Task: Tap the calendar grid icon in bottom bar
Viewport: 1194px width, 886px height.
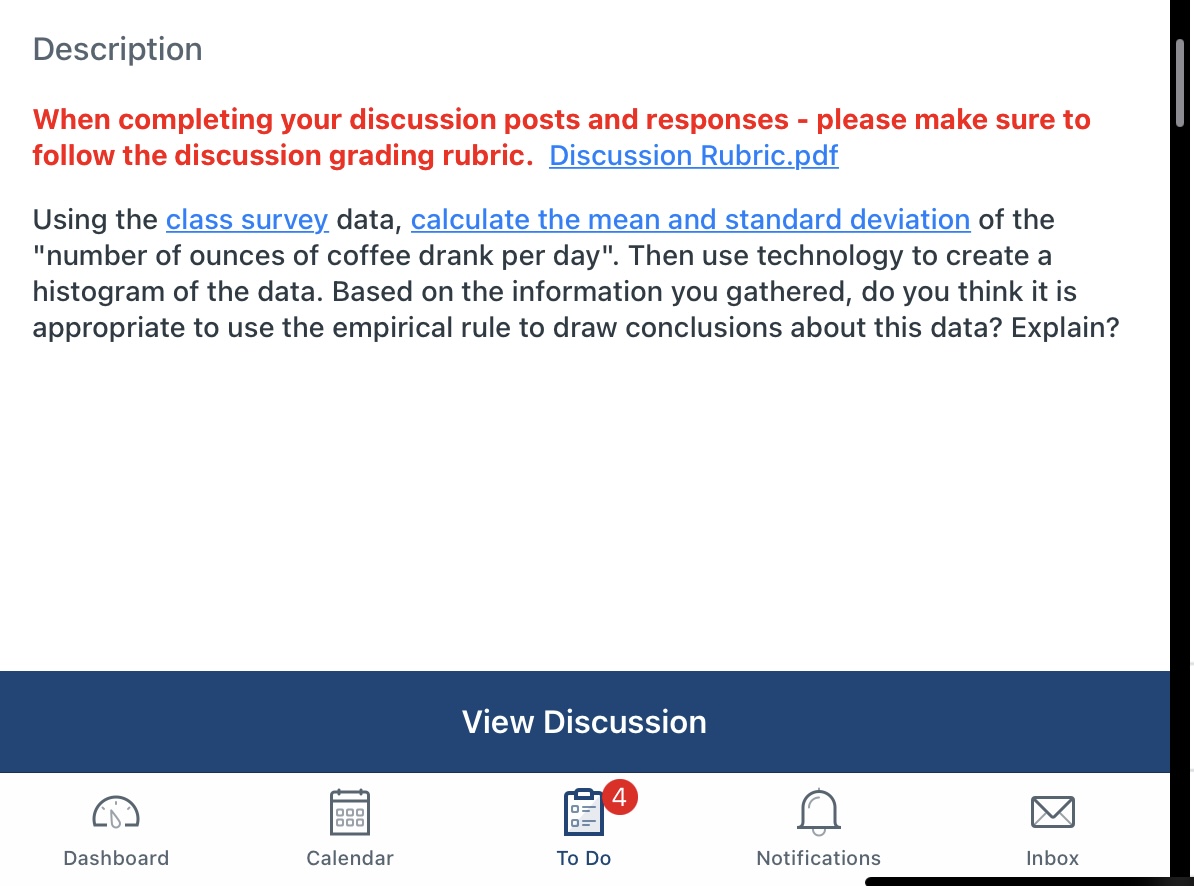Action: click(349, 811)
